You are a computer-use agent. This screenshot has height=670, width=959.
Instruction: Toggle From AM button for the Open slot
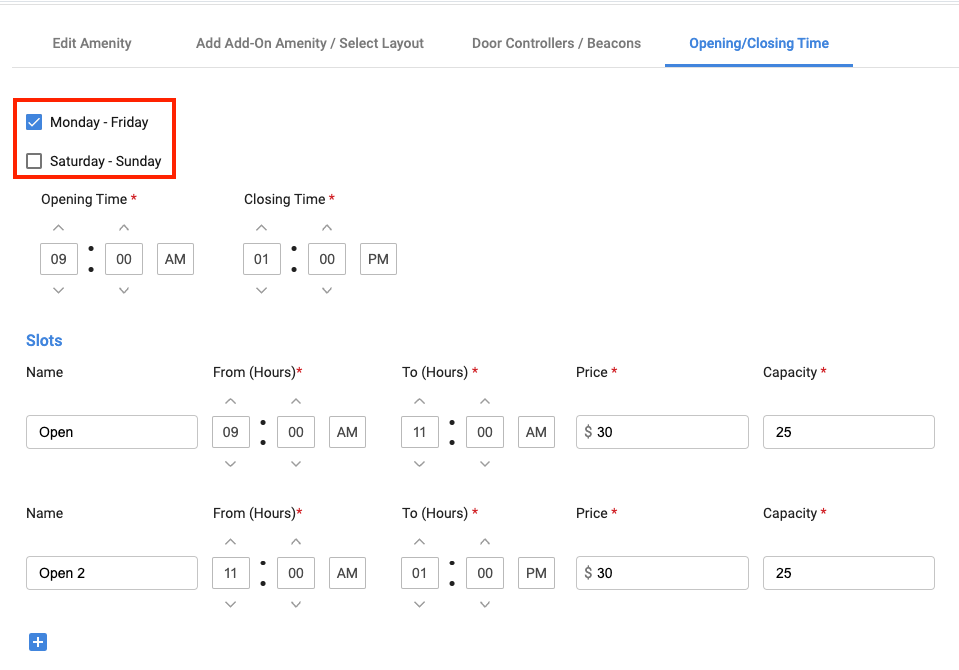click(x=347, y=432)
